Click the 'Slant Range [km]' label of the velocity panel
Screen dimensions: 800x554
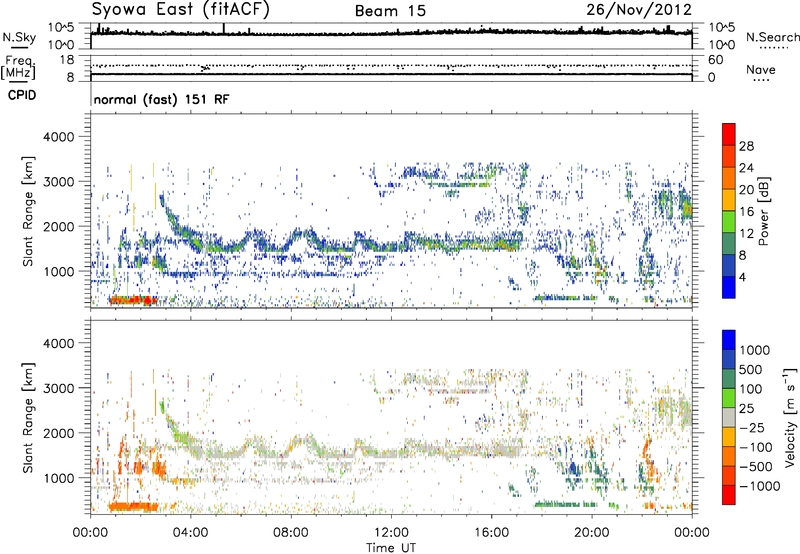click(x=28, y=417)
